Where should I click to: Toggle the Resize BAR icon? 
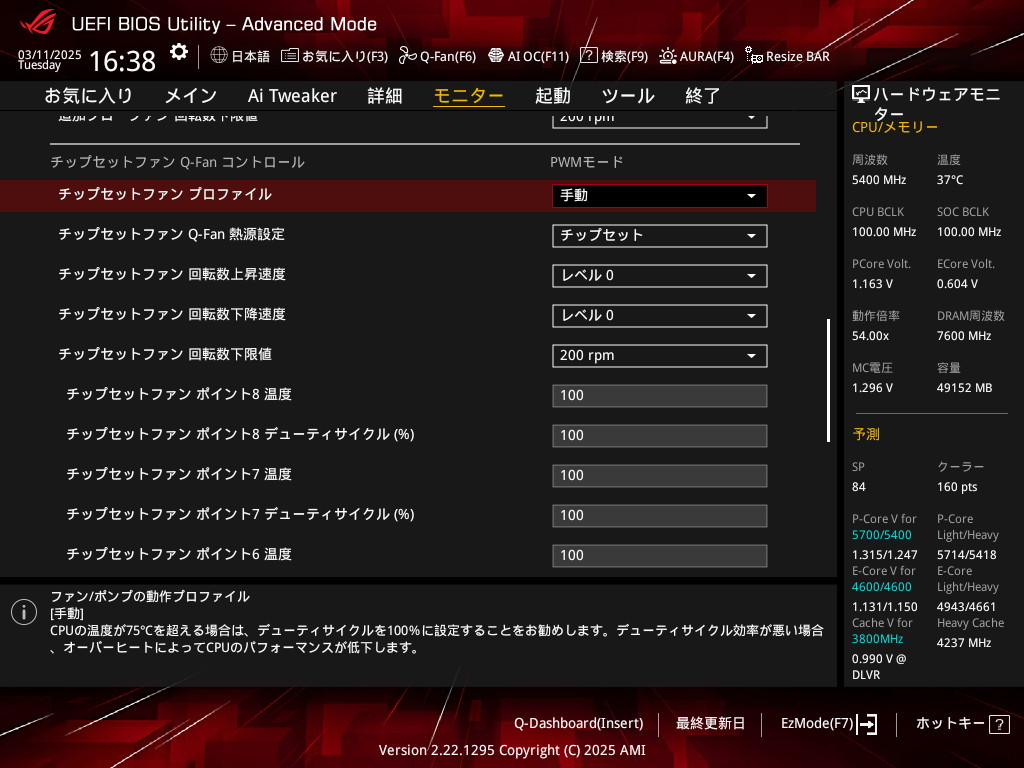pyautogui.click(x=754, y=56)
